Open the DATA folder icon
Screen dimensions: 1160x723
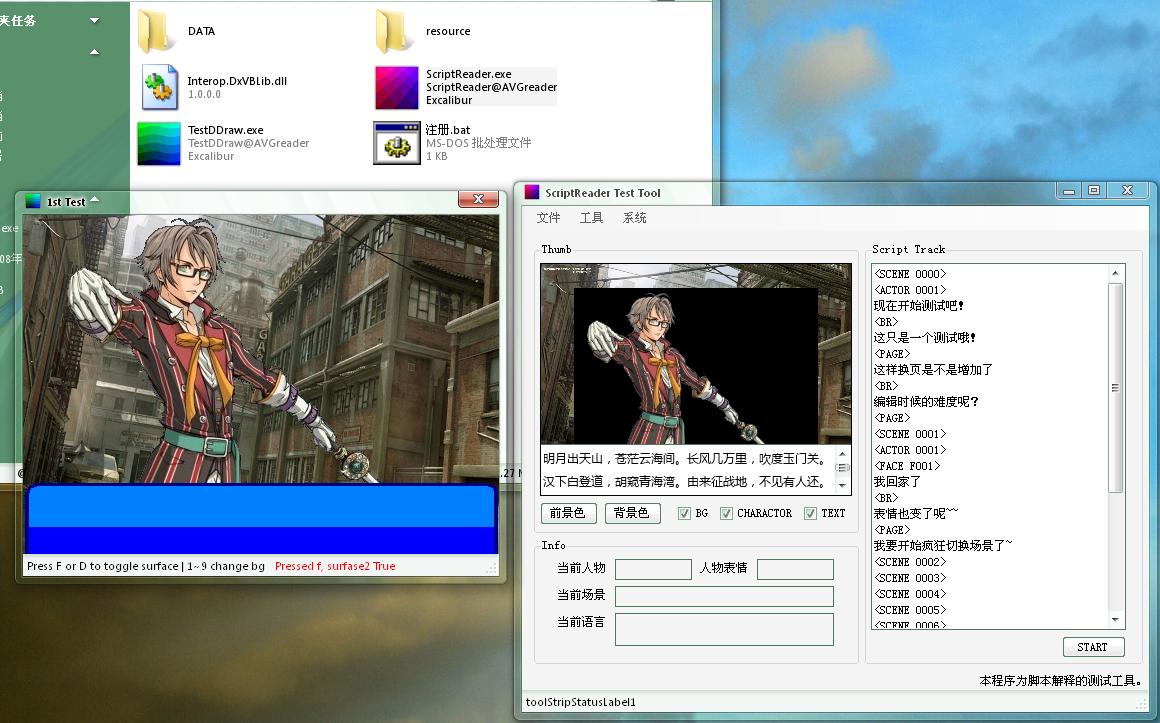pyautogui.click(x=158, y=31)
